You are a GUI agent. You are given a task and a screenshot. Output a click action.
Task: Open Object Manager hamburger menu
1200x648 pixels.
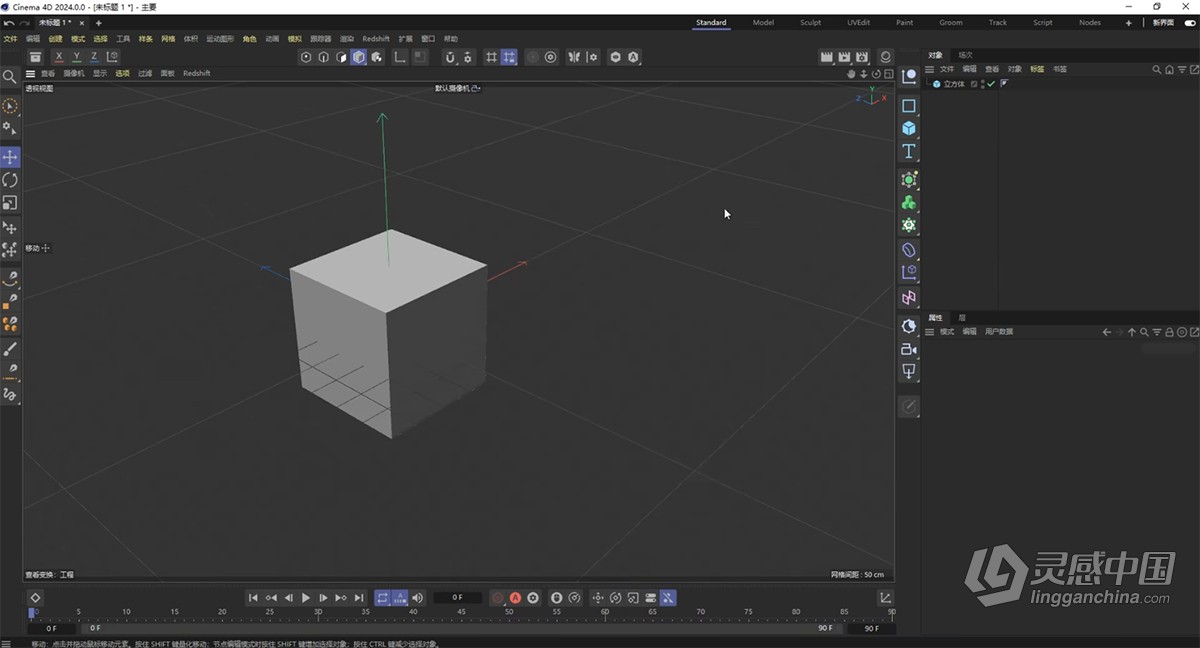pyautogui.click(x=929, y=69)
